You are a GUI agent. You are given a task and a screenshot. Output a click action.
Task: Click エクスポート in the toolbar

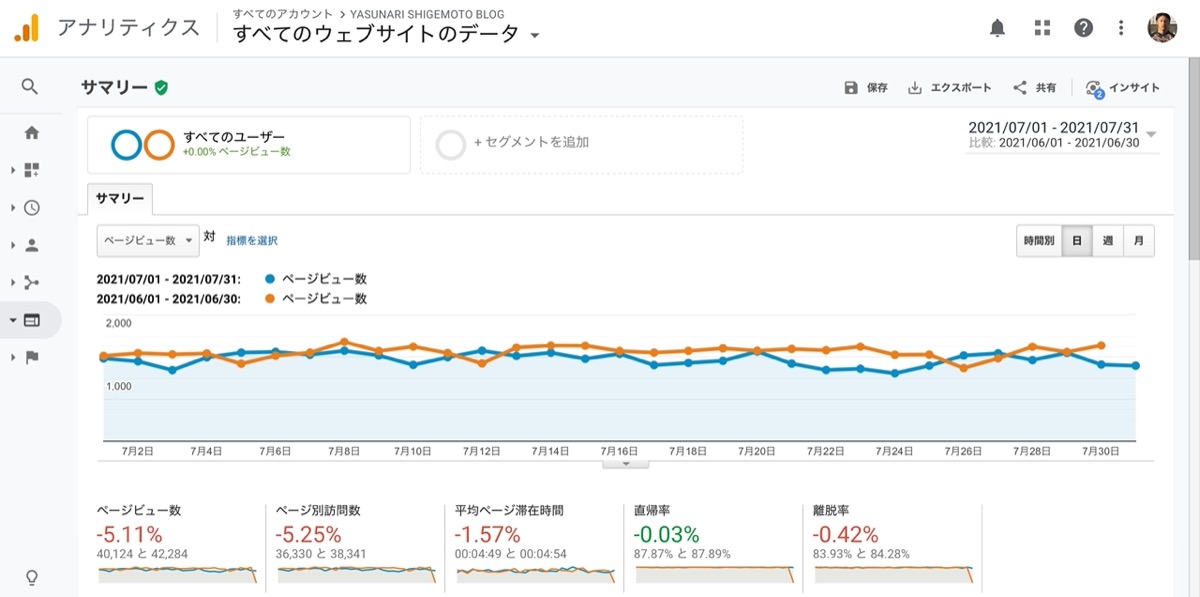point(949,88)
